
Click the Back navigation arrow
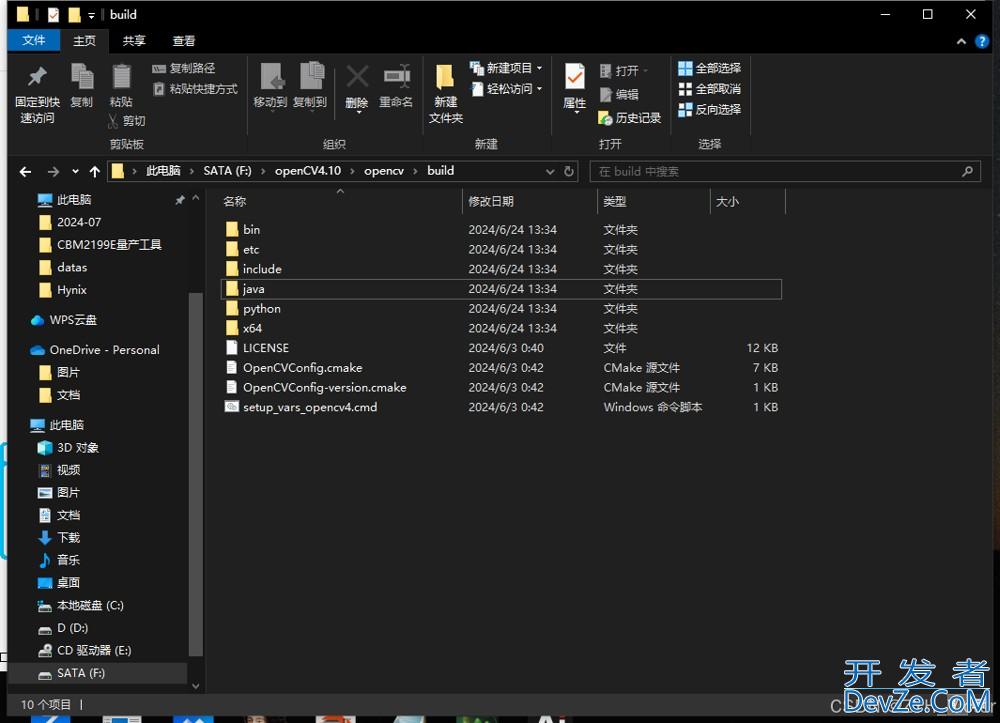[x=26, y=172]
